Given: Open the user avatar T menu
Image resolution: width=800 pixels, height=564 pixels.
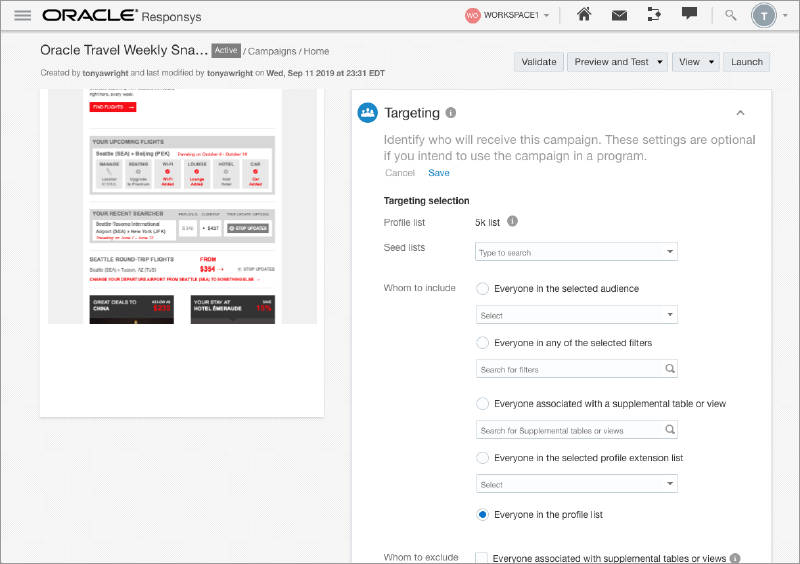Looking at the screenshot, I should click(763, 16).
